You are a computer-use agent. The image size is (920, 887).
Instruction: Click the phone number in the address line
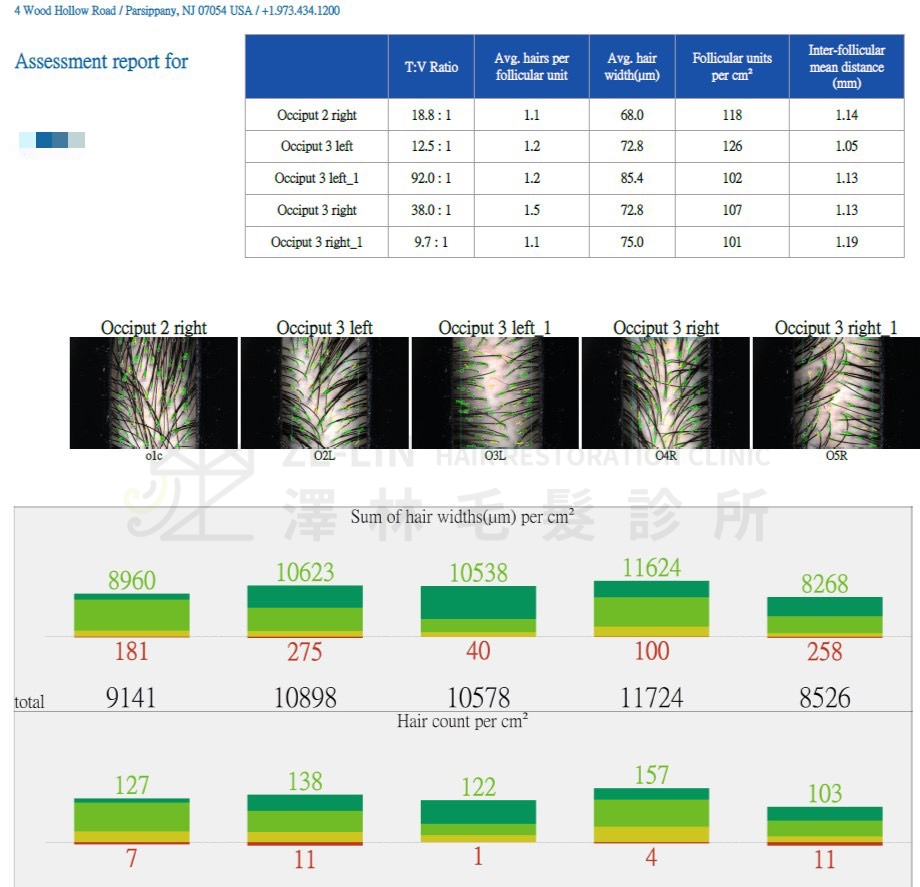300,10
